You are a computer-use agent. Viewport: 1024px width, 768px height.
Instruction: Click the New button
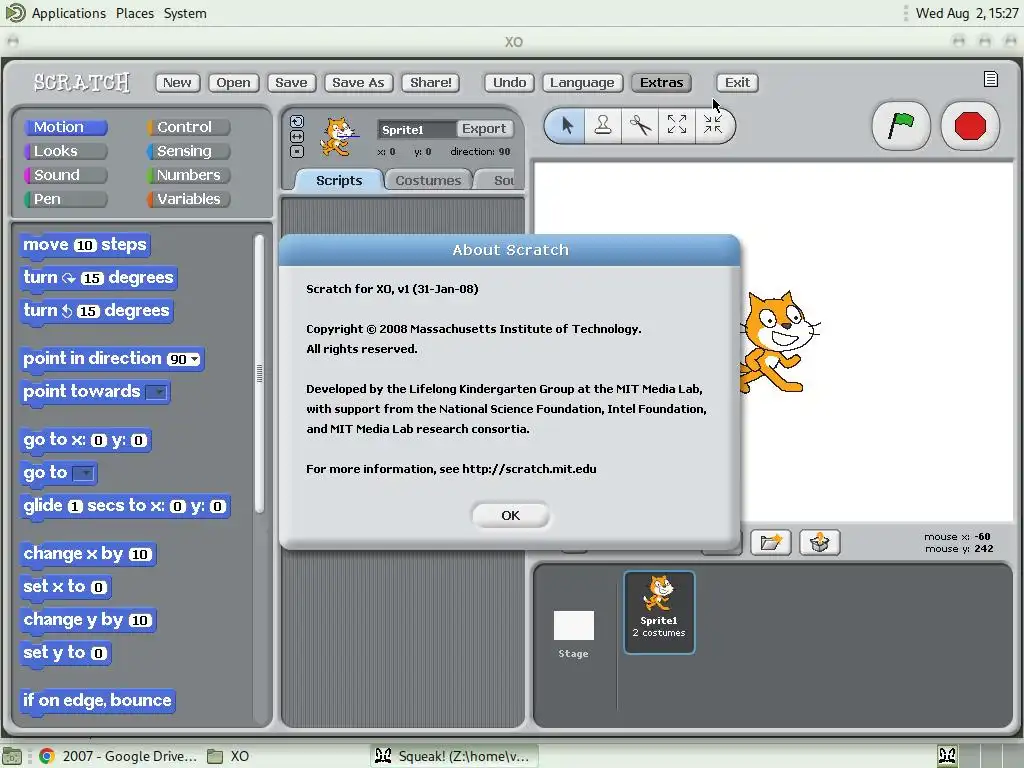pos(177,82)
